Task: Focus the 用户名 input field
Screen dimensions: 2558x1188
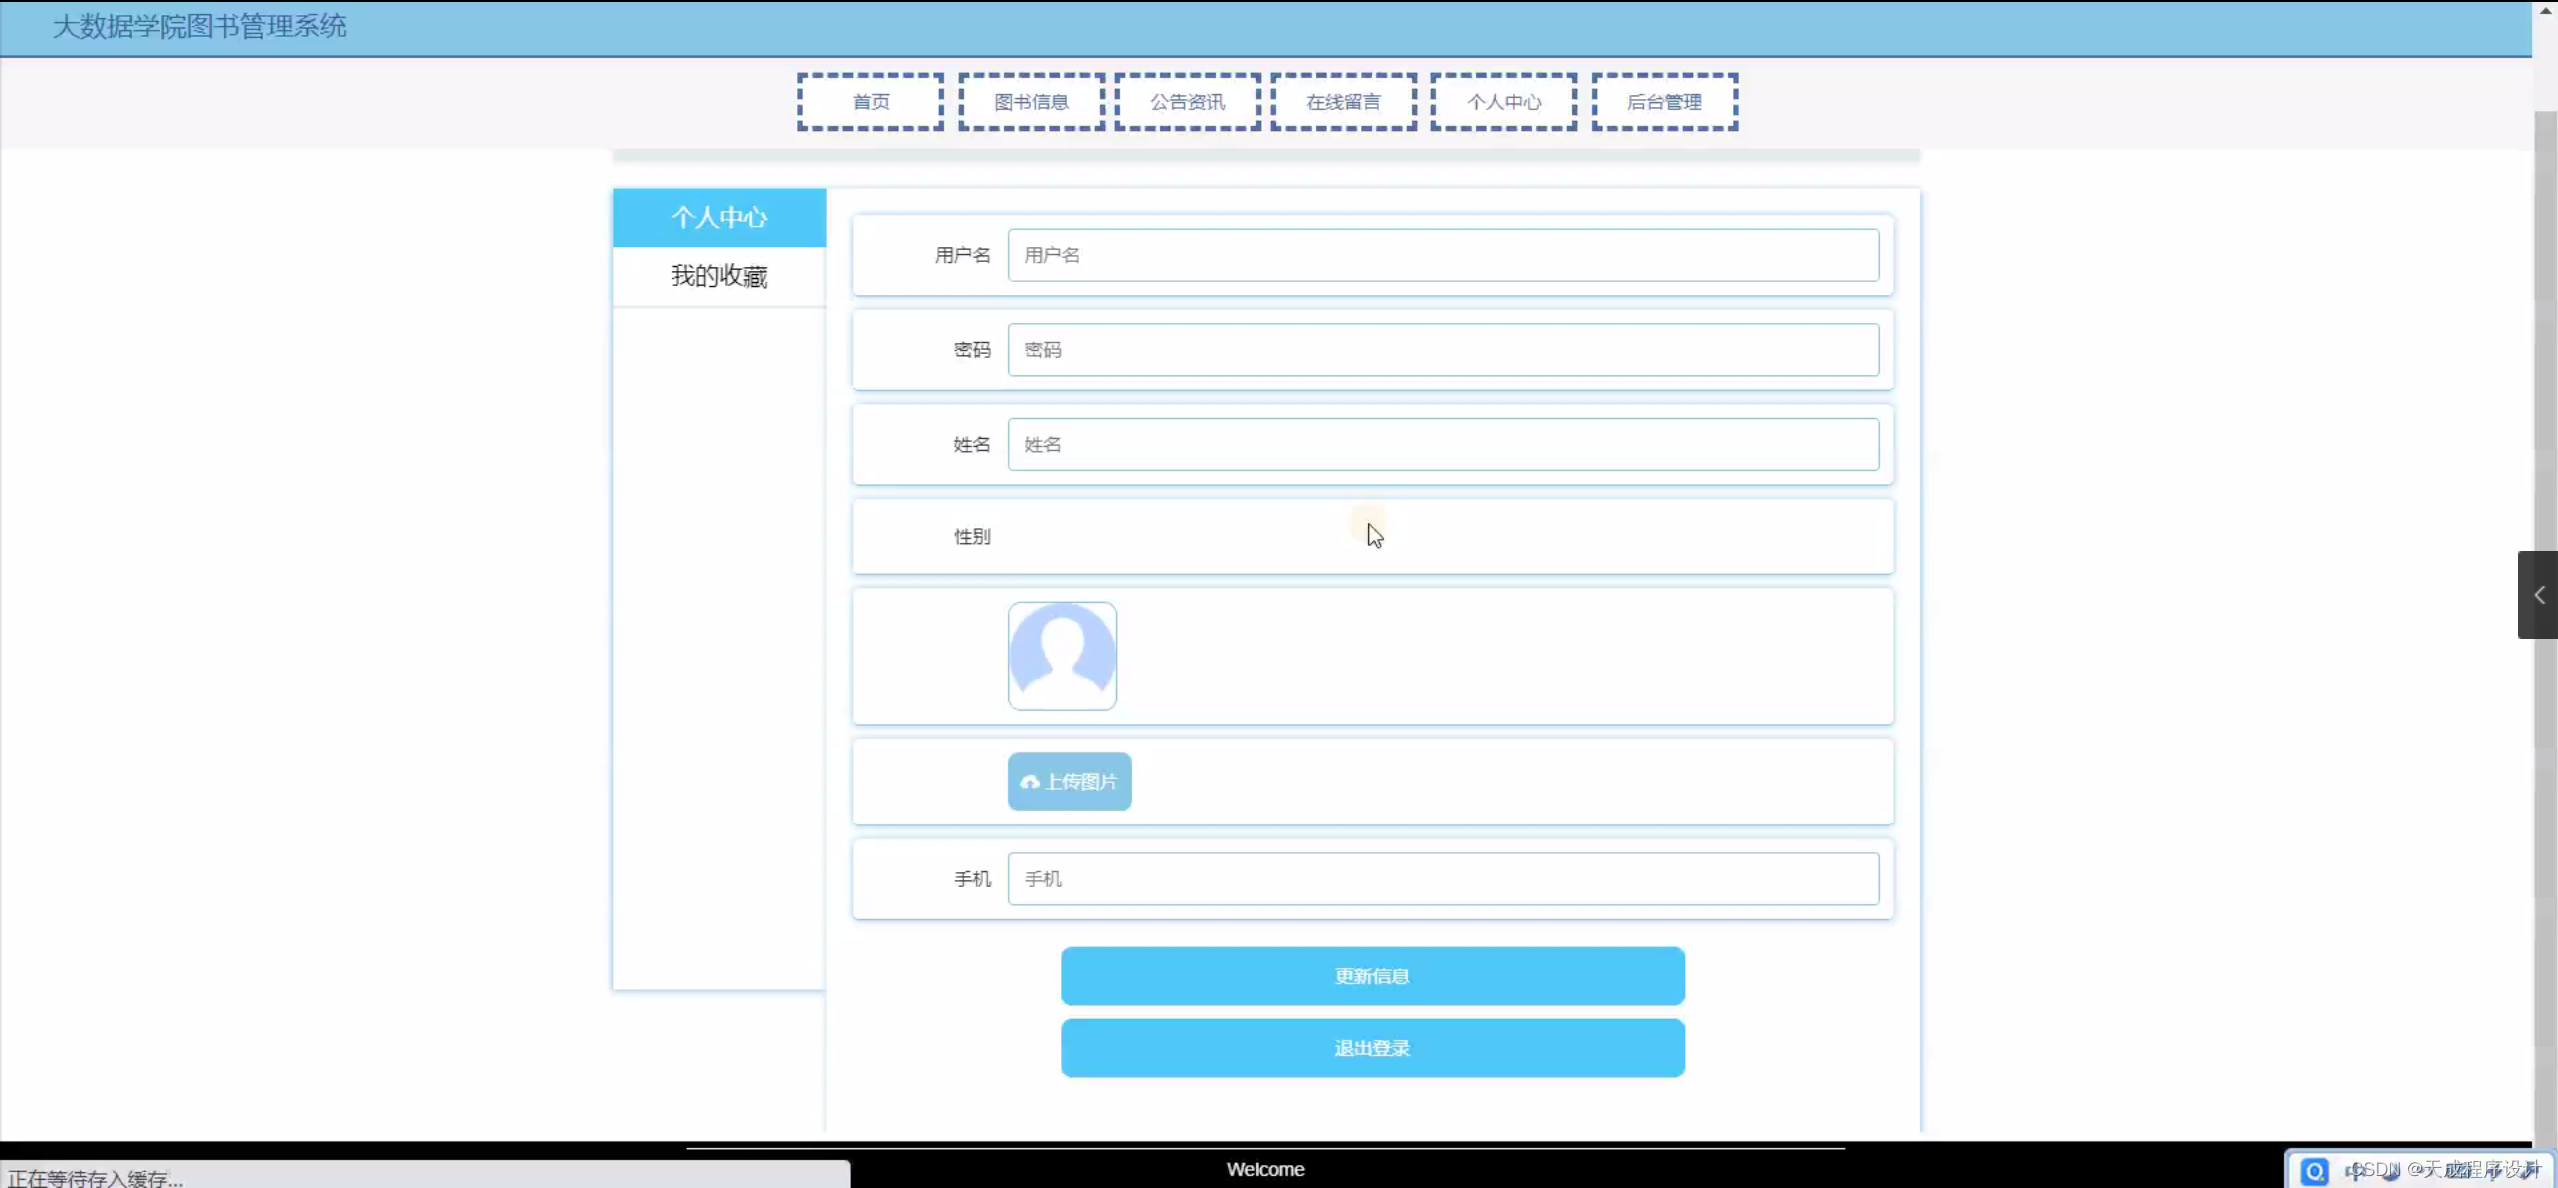Action: pos(1442,255)
